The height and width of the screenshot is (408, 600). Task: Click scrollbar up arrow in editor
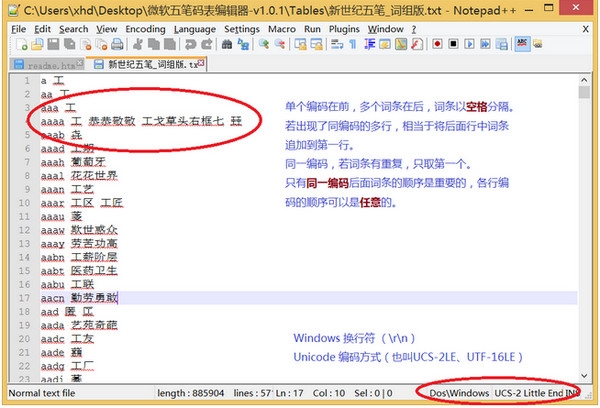coord(584,80)
